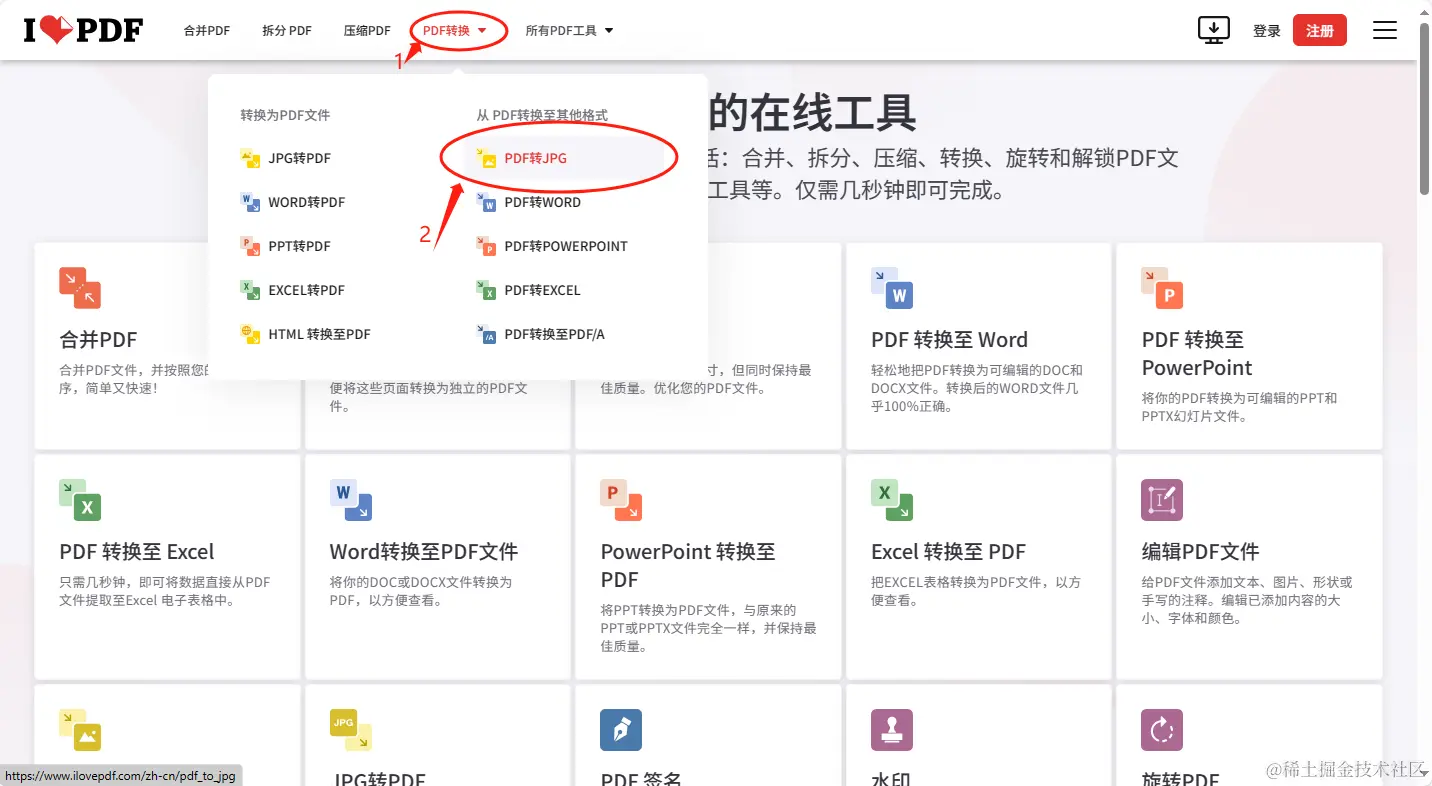Select PDF转换至PDF/A from the dropdown

554,334
